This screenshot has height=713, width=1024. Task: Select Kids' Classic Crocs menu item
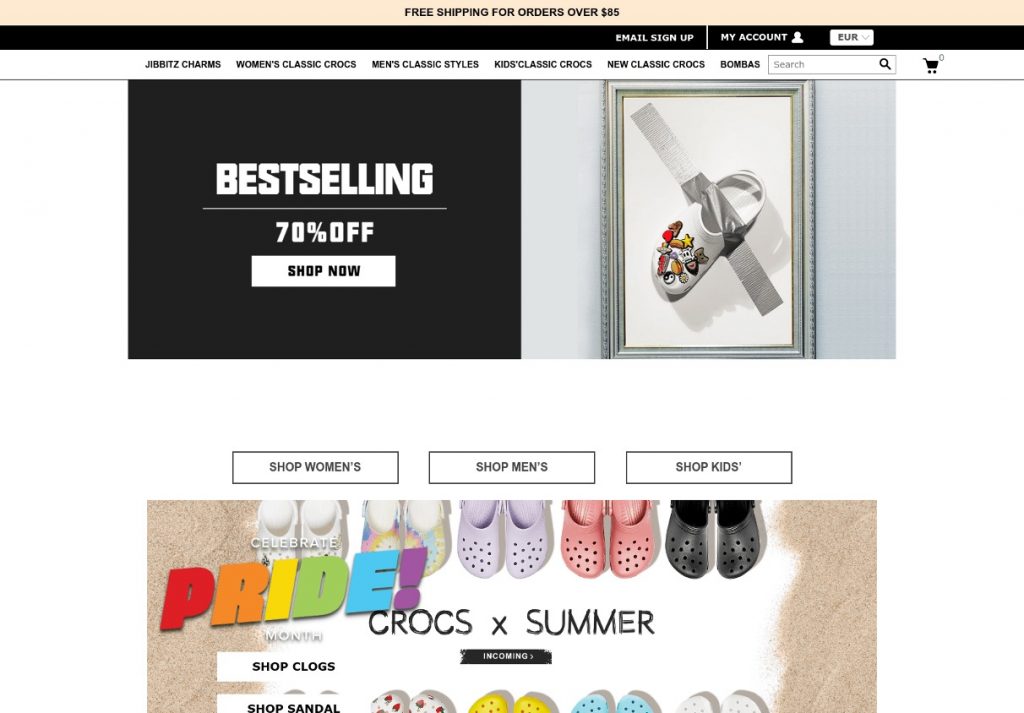tap(543, 65)
